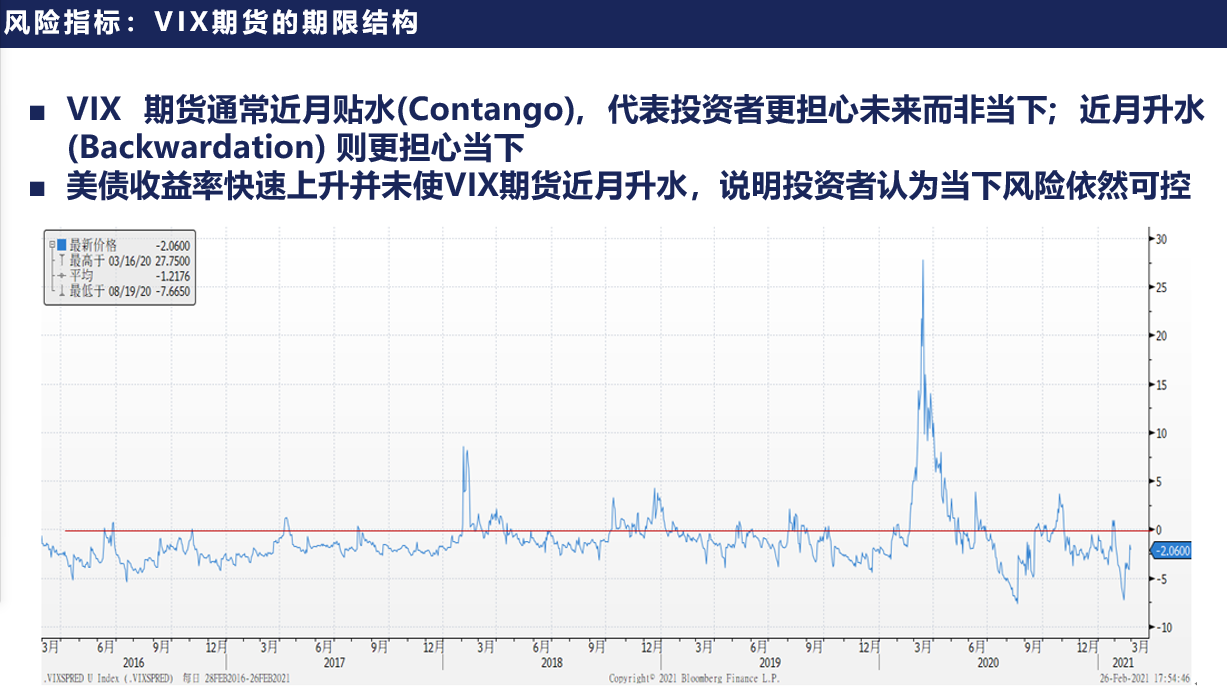Select the 2020 year label on time axis
This screenshot has width=1227, height=692.
[987, 663]
